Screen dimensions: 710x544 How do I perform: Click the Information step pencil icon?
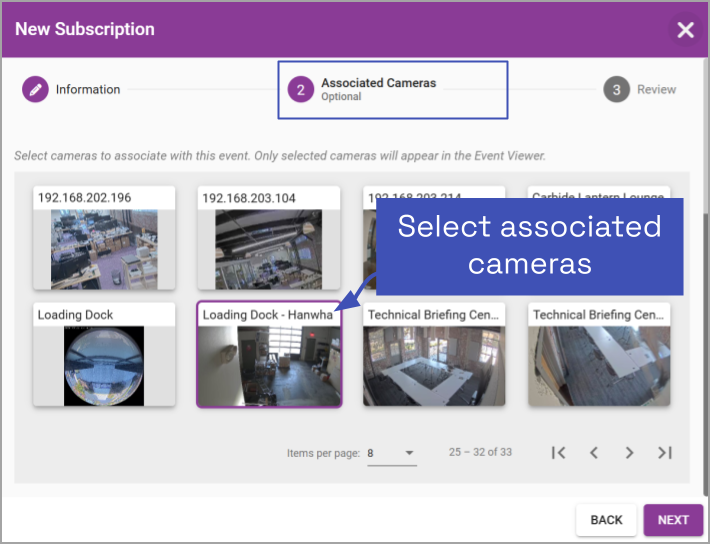point(35,89)
